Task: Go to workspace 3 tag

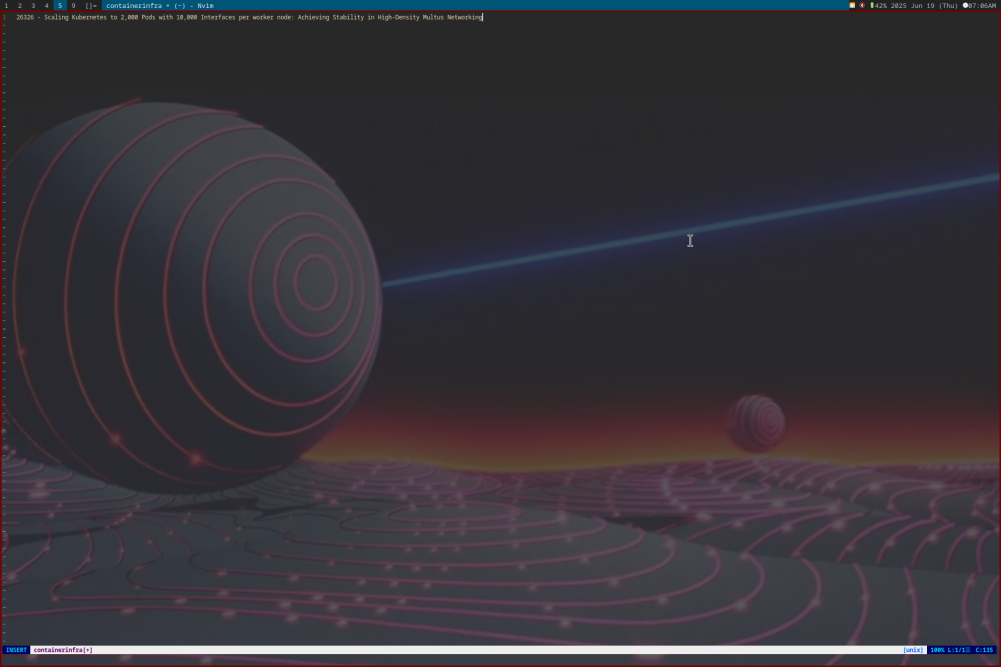Action: 32,5
